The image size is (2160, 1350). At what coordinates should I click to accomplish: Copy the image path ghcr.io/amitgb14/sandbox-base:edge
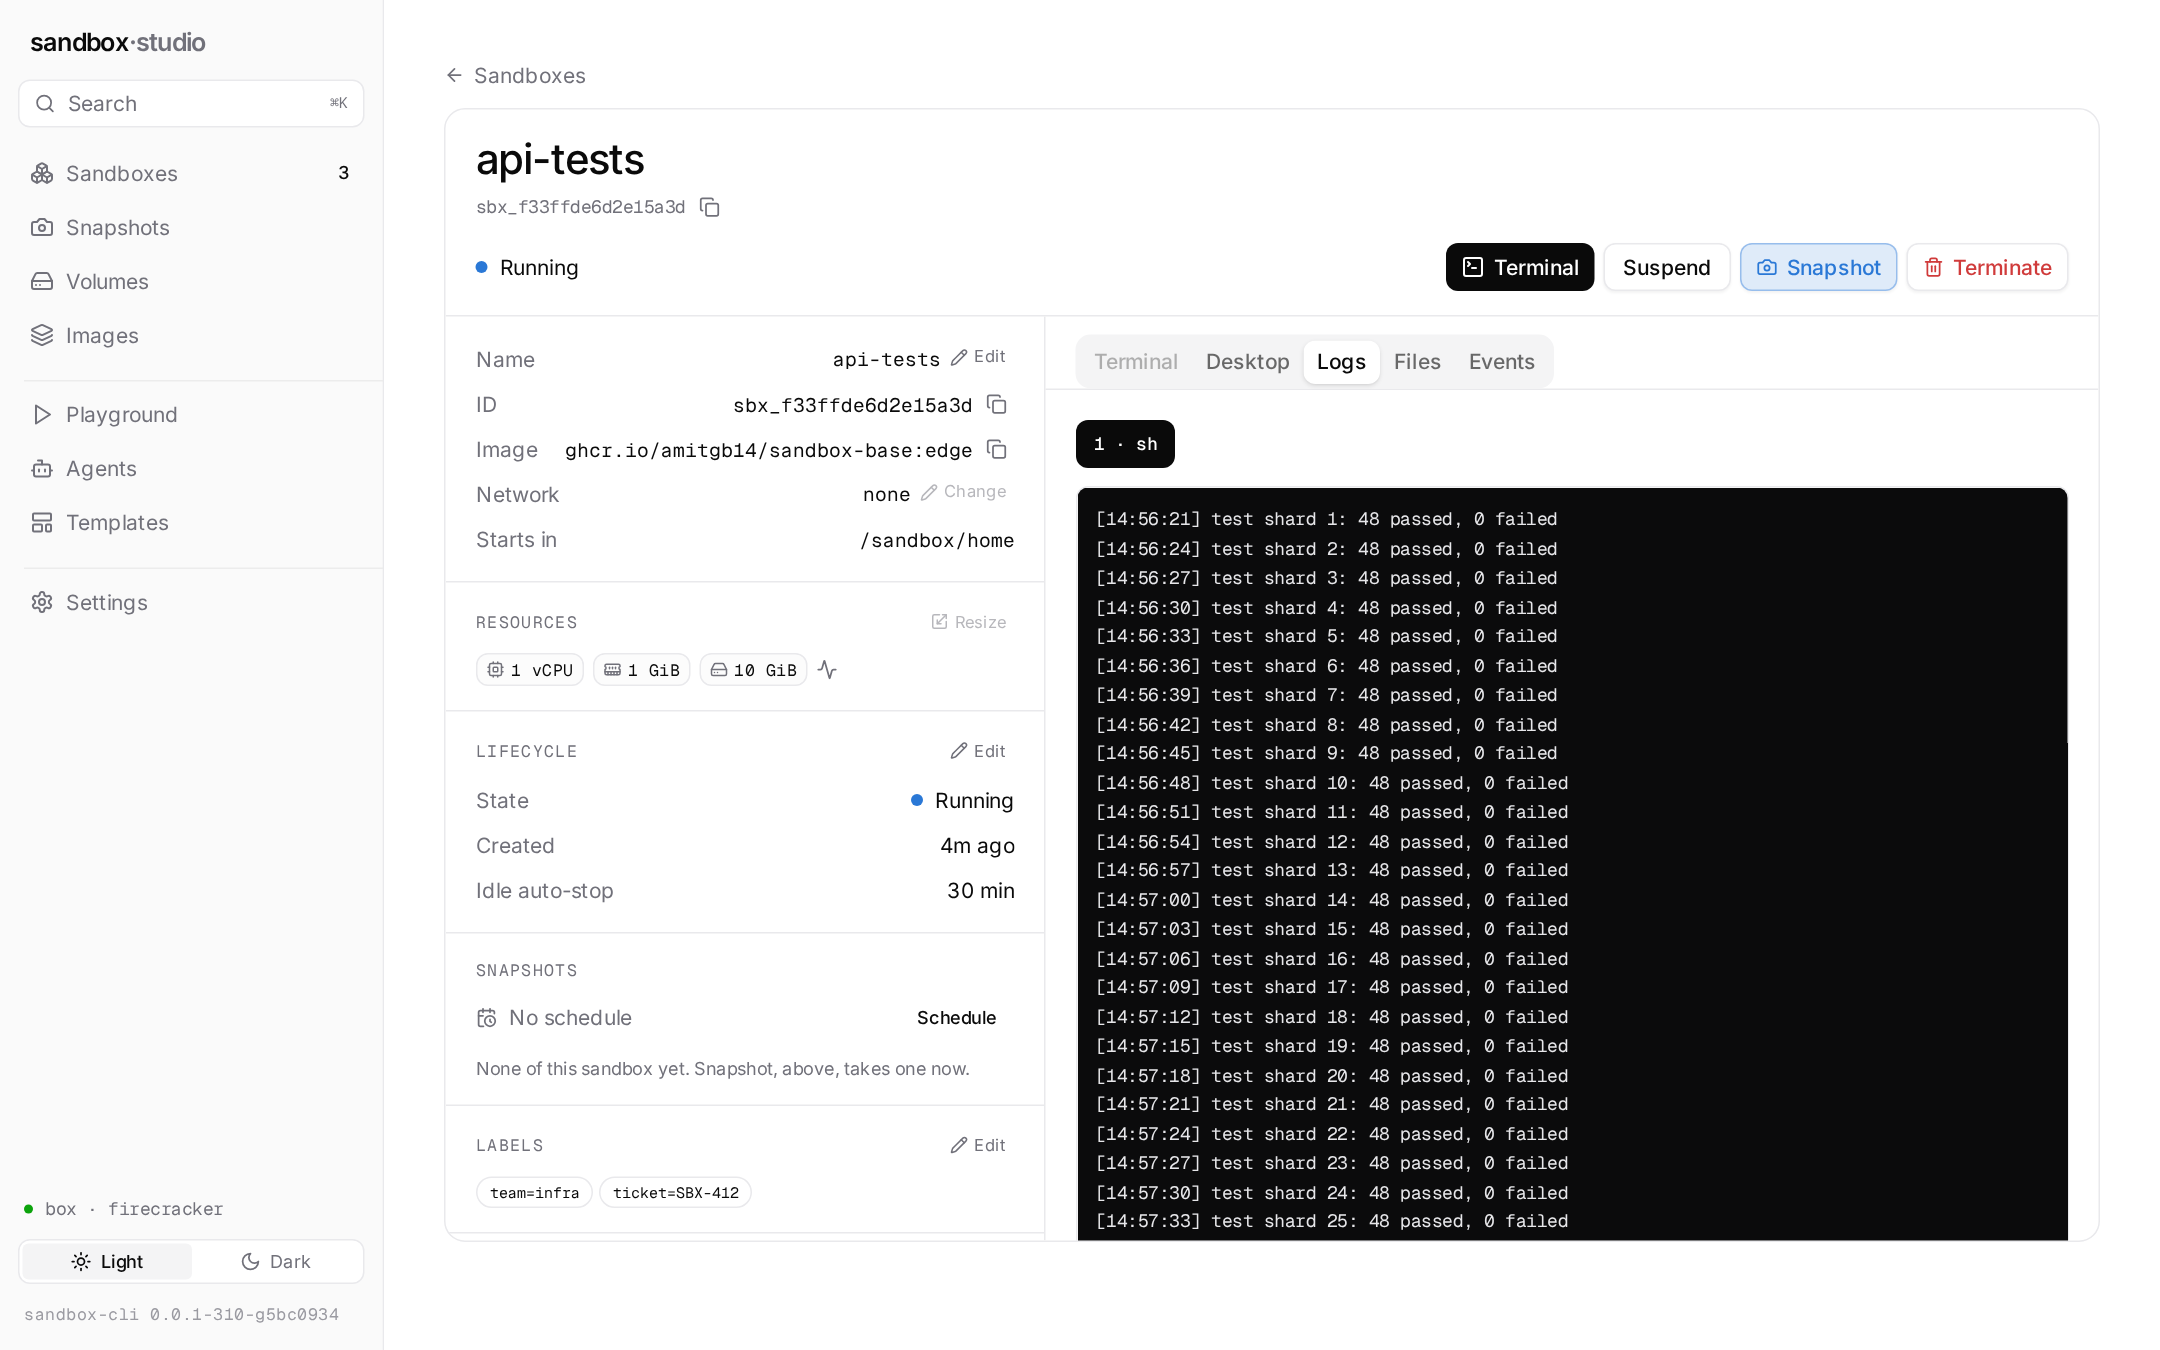[997, 449]
